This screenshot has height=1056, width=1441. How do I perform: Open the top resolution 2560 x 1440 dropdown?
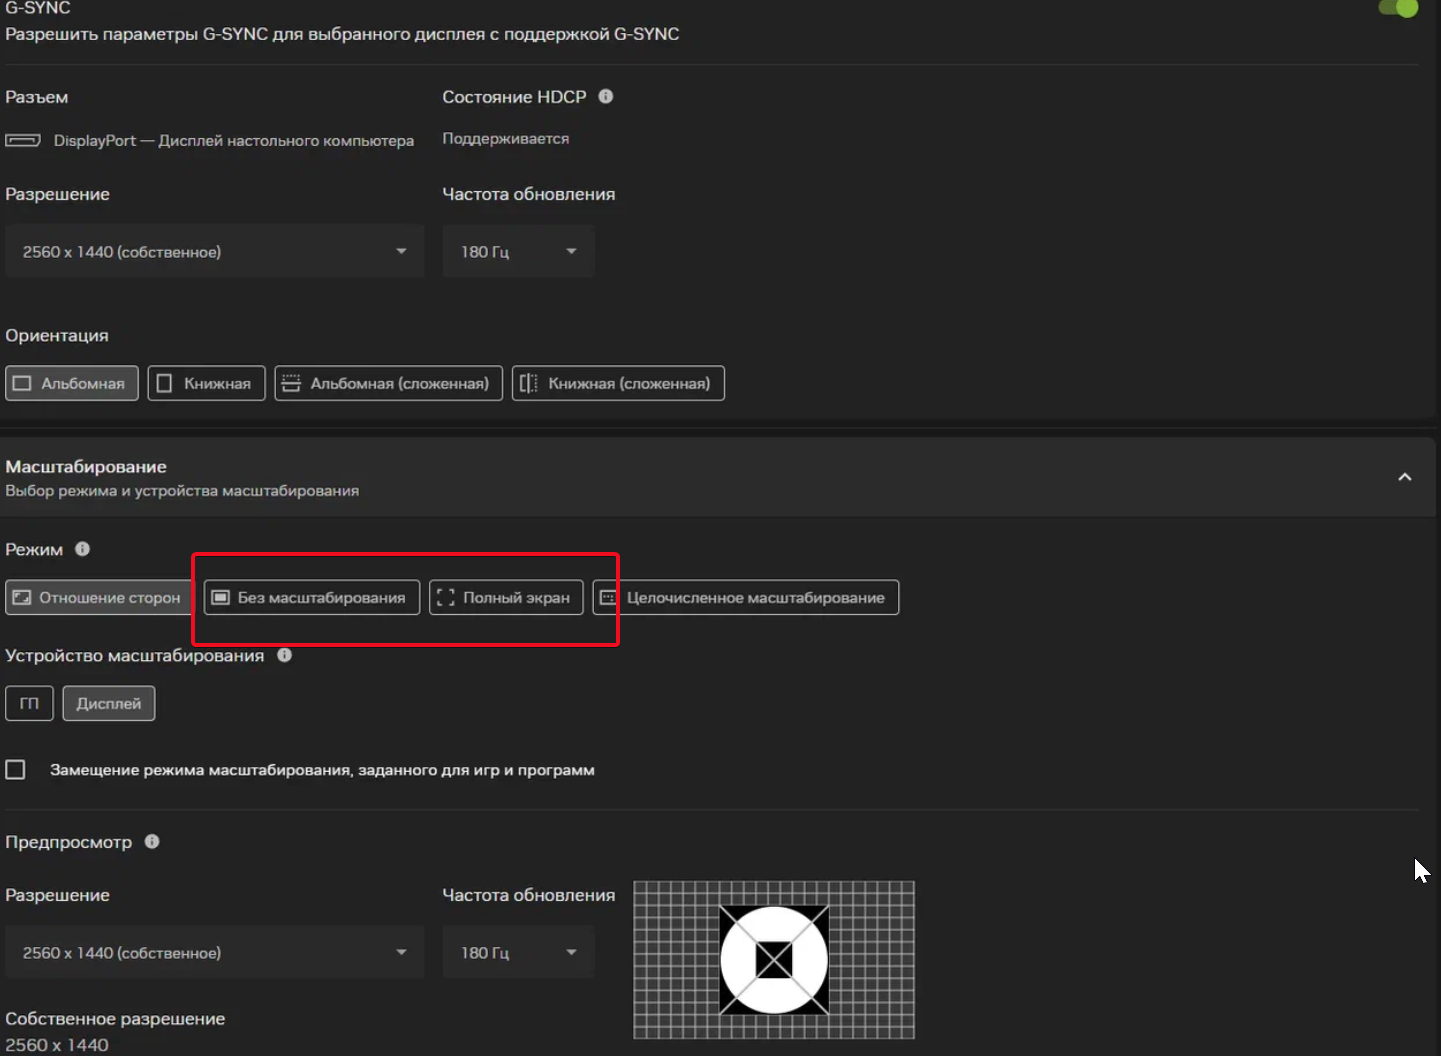214,252
